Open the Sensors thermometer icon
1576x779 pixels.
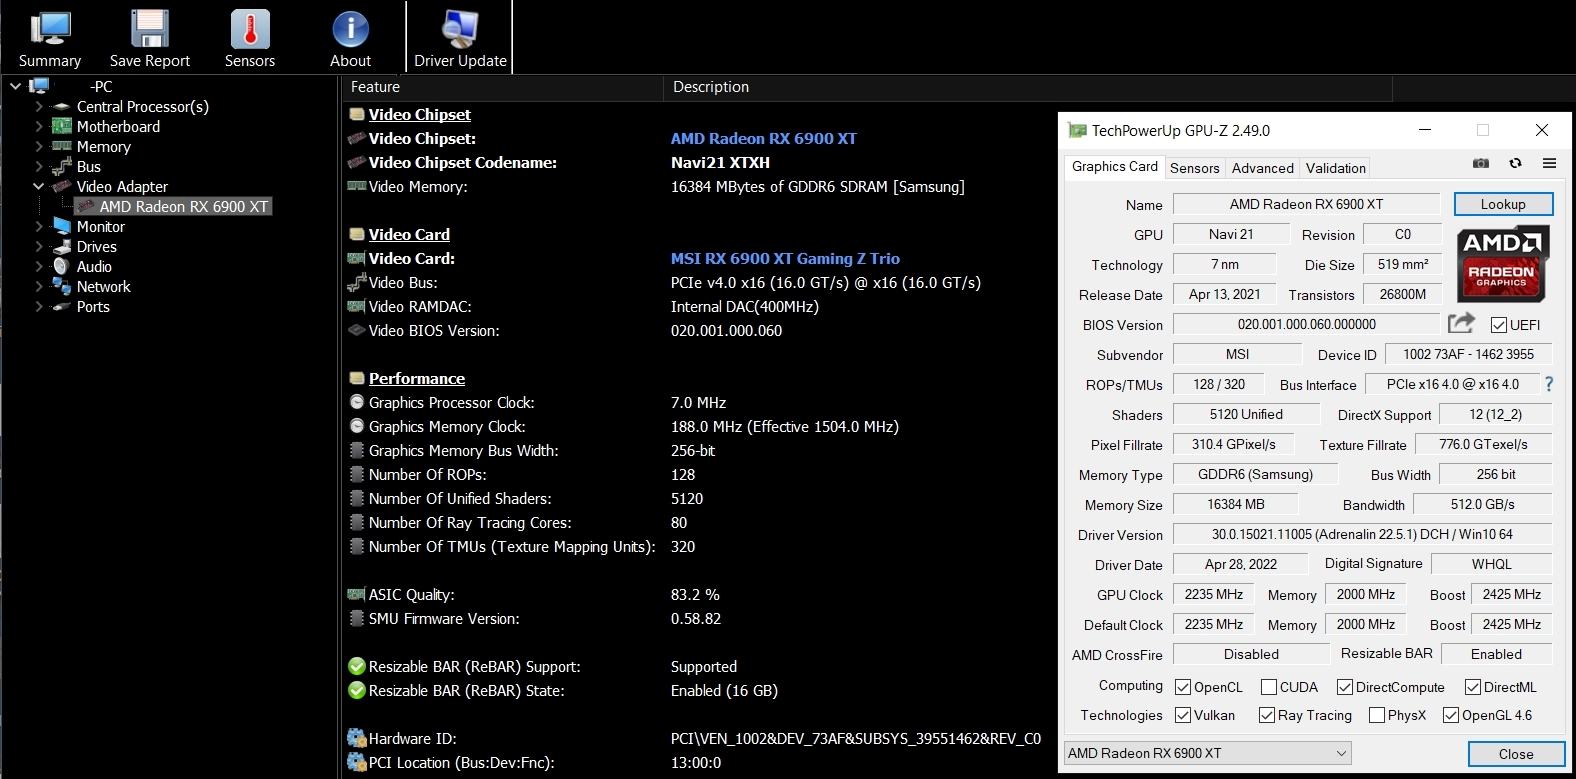pos(250,29)
